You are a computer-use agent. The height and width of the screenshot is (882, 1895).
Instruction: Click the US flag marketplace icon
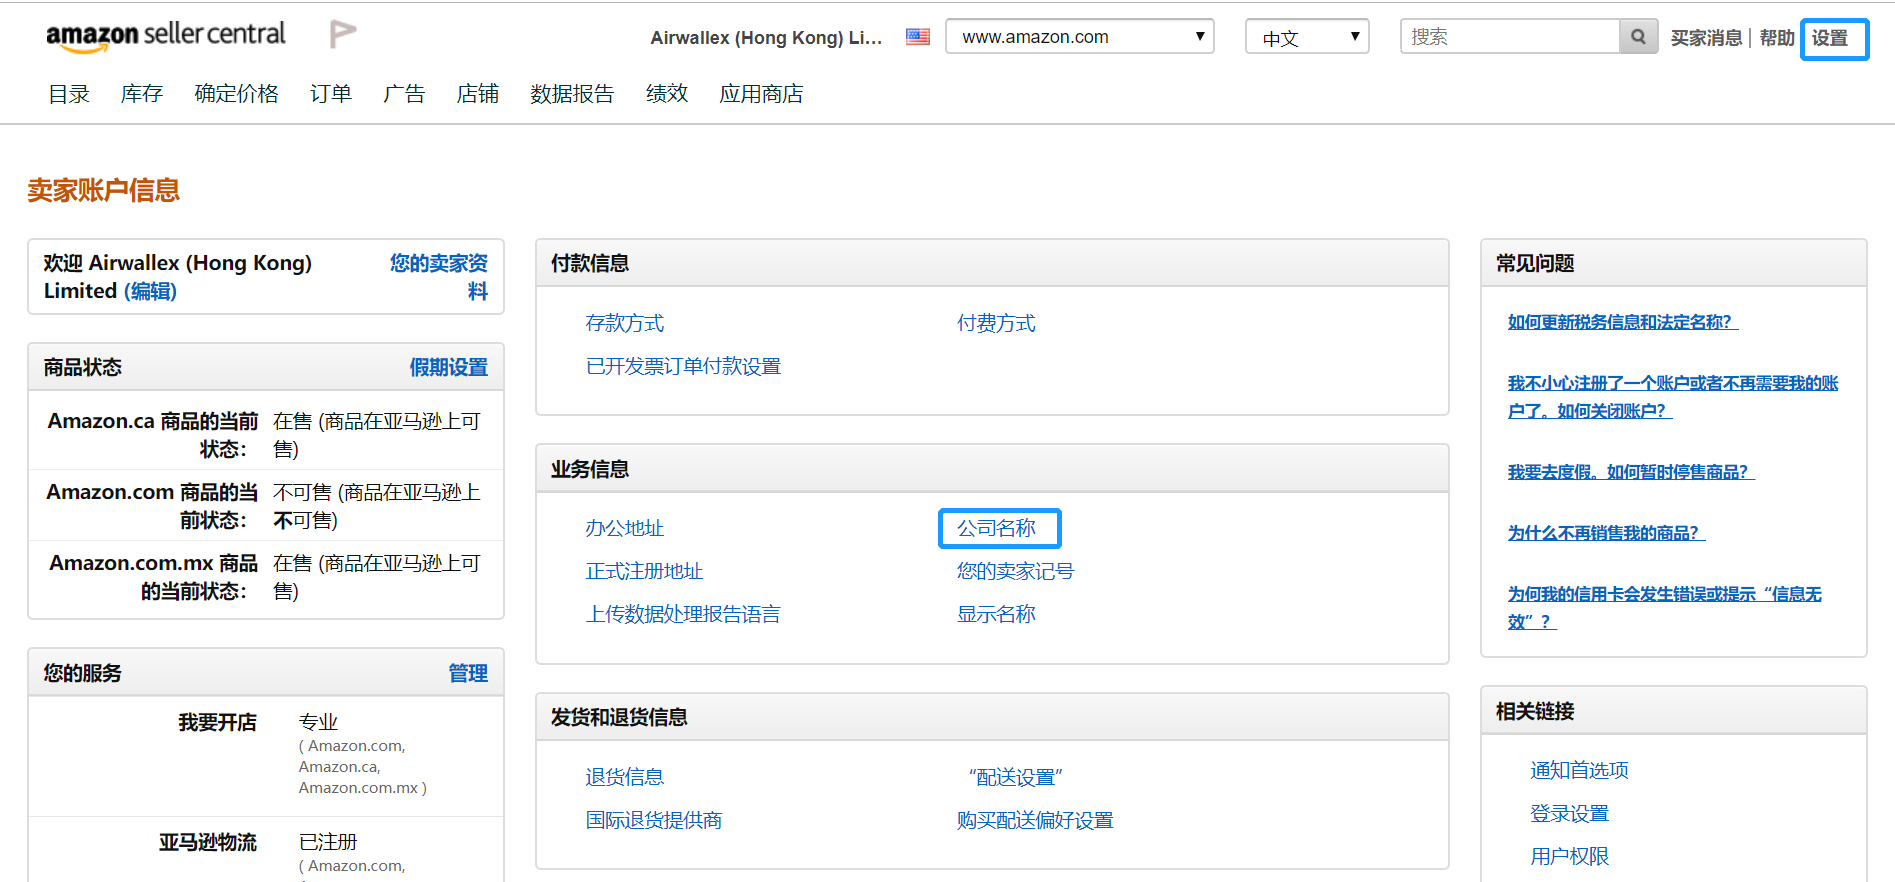pos(917,37)
